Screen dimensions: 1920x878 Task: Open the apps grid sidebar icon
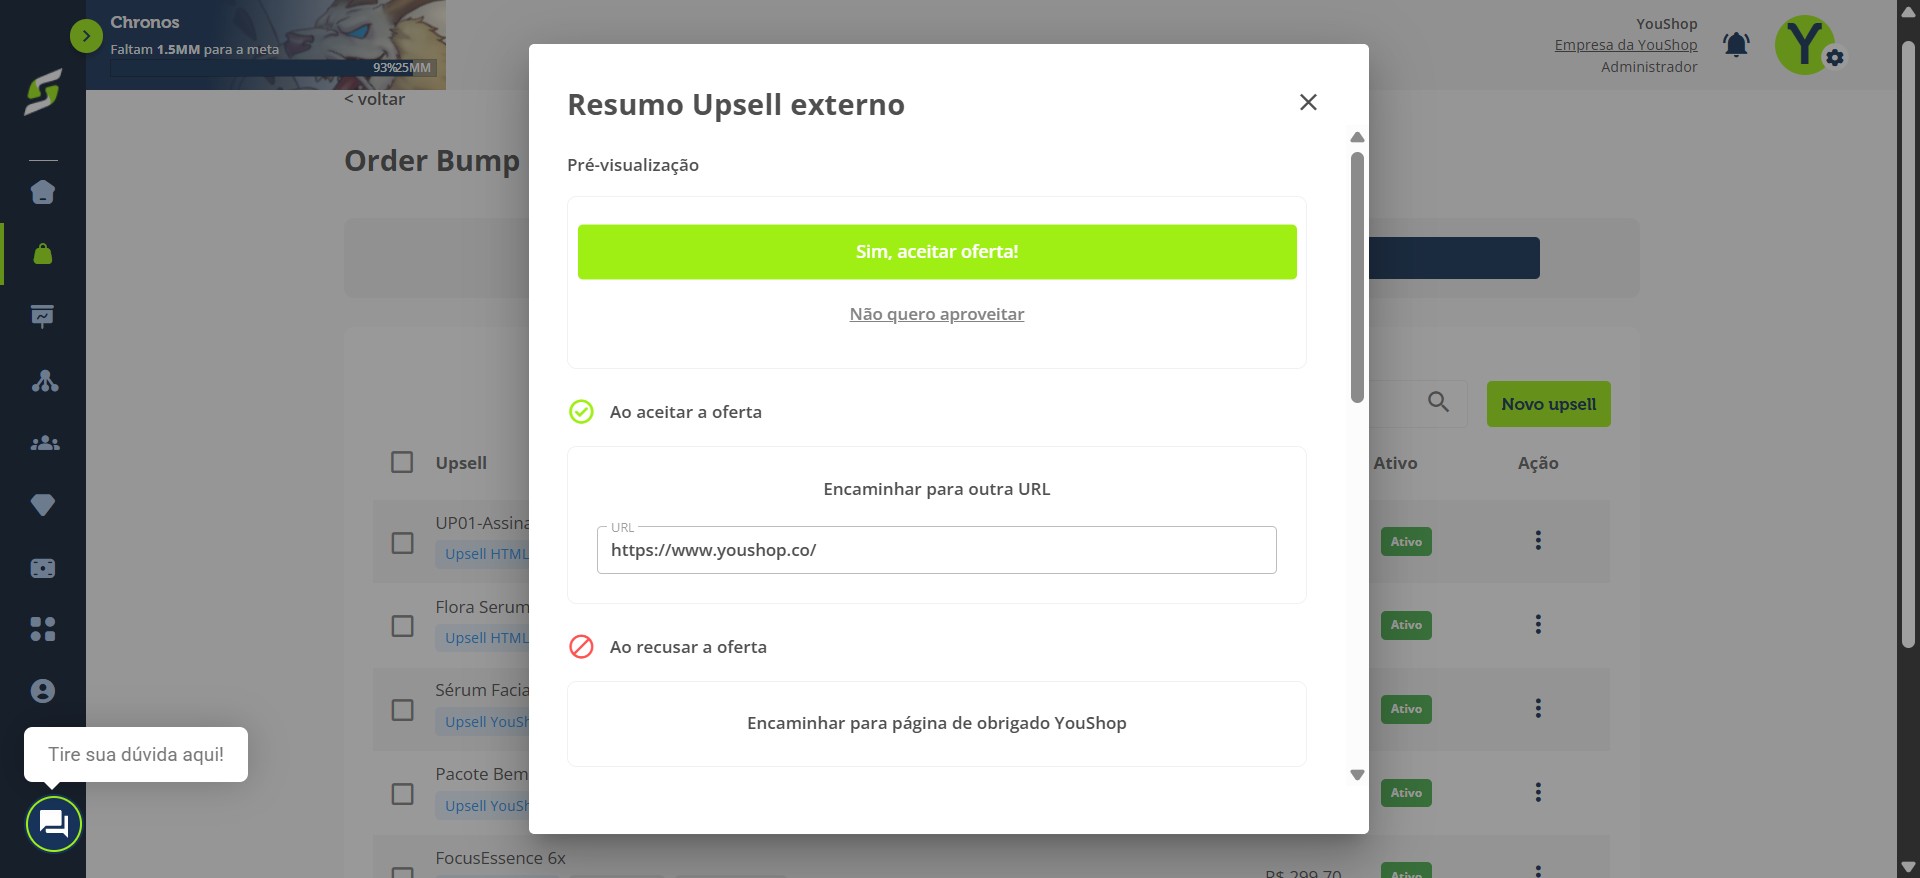43,629
